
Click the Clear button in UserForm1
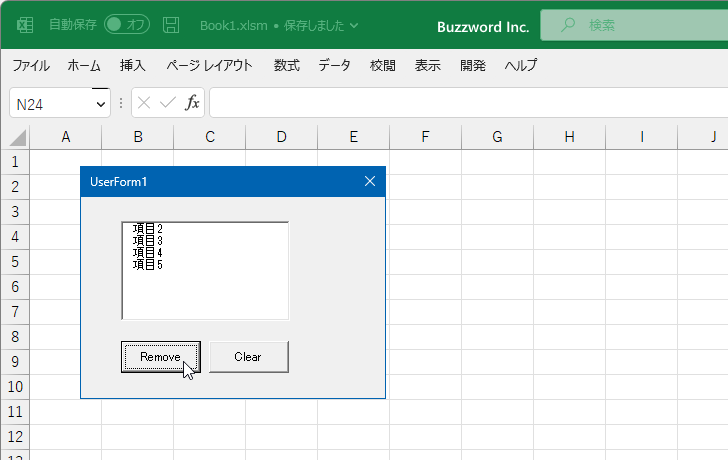pyautogui.click(x=249, y=357)
